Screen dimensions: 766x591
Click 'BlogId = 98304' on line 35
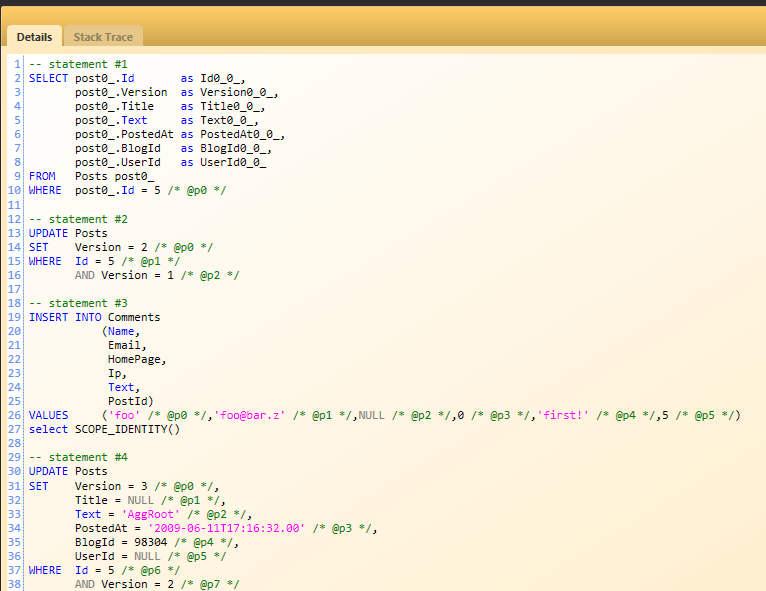(121, 543)
